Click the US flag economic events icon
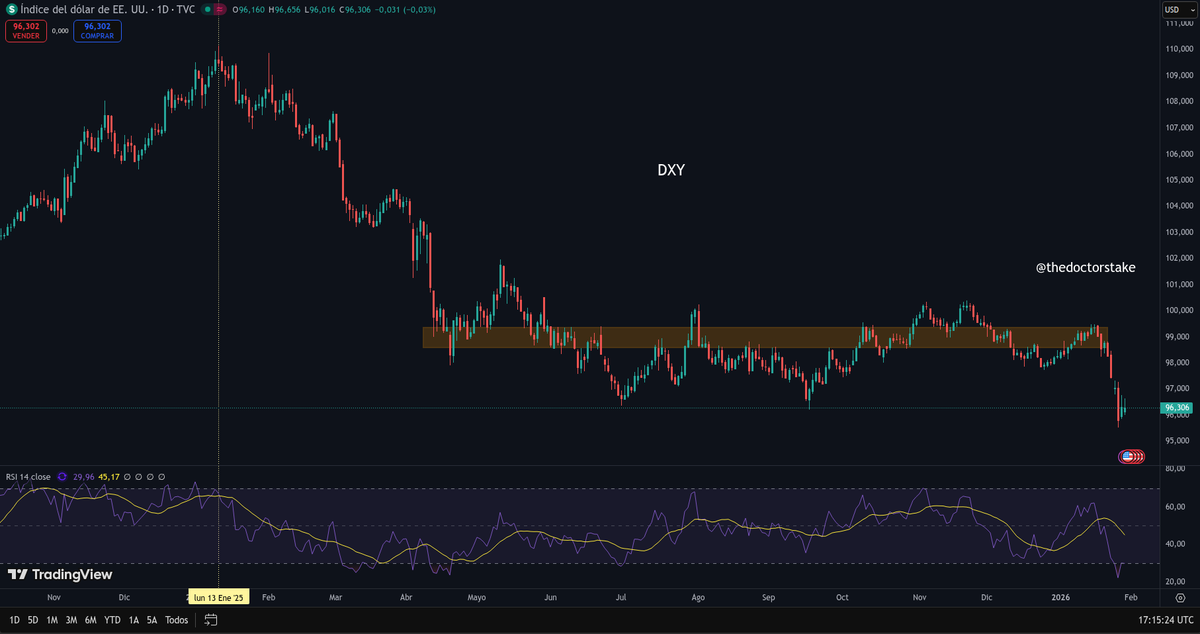This screenshot has height=634, width=1200. (1128, 456)
